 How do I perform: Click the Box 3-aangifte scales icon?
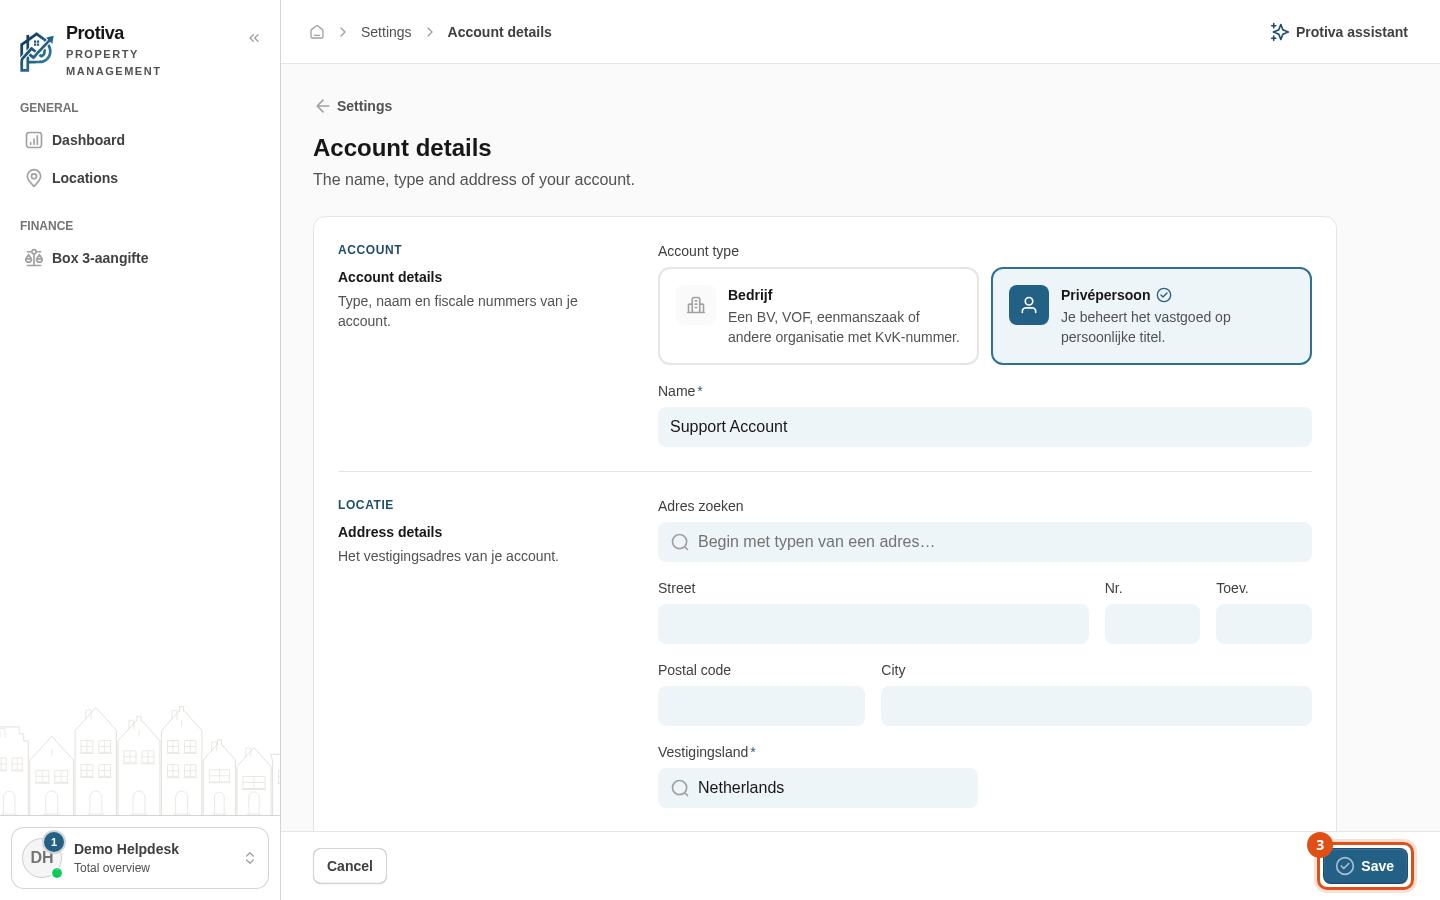pos(34,258)
